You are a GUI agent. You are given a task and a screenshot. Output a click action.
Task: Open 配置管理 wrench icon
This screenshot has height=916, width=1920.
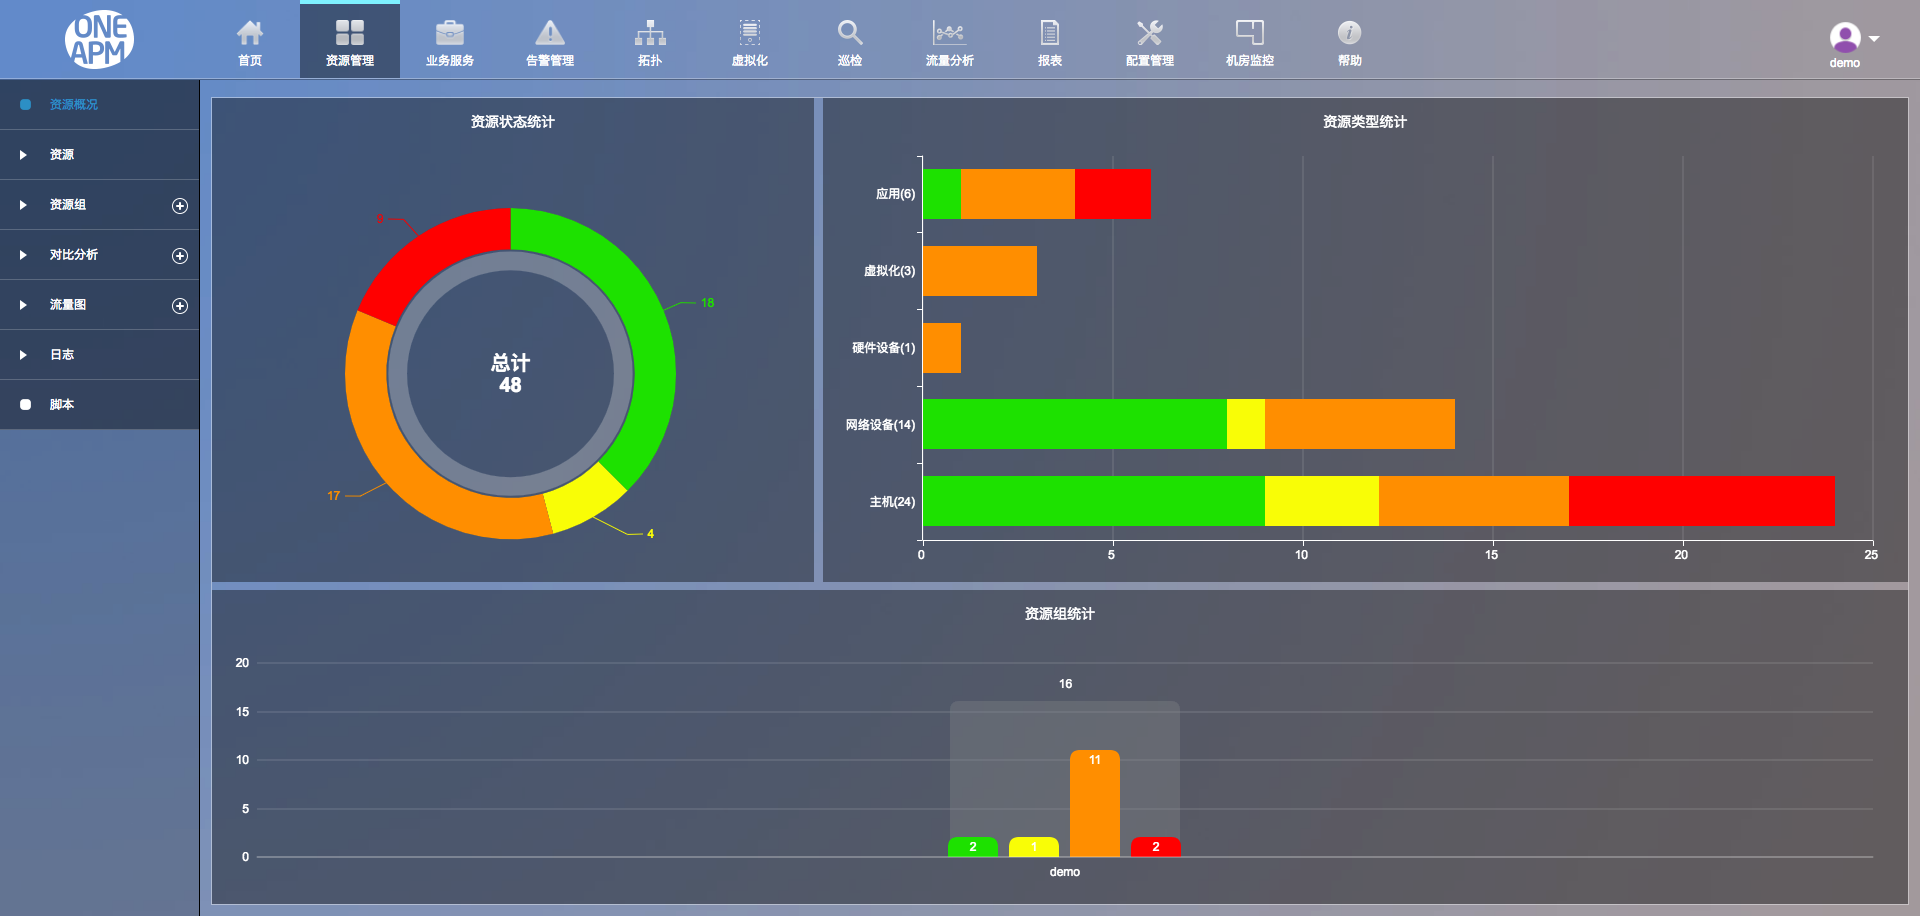pyautogui.click(x=1150, y=33)
